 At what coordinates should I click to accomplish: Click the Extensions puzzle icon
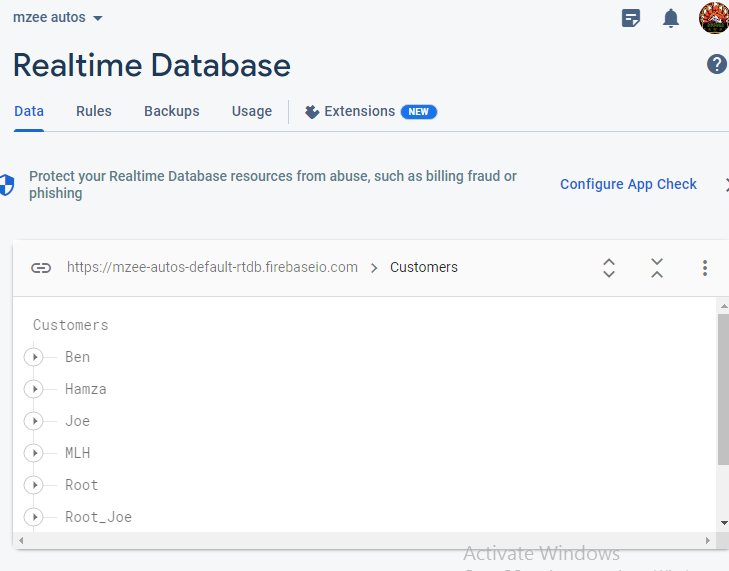pos(312,112)
